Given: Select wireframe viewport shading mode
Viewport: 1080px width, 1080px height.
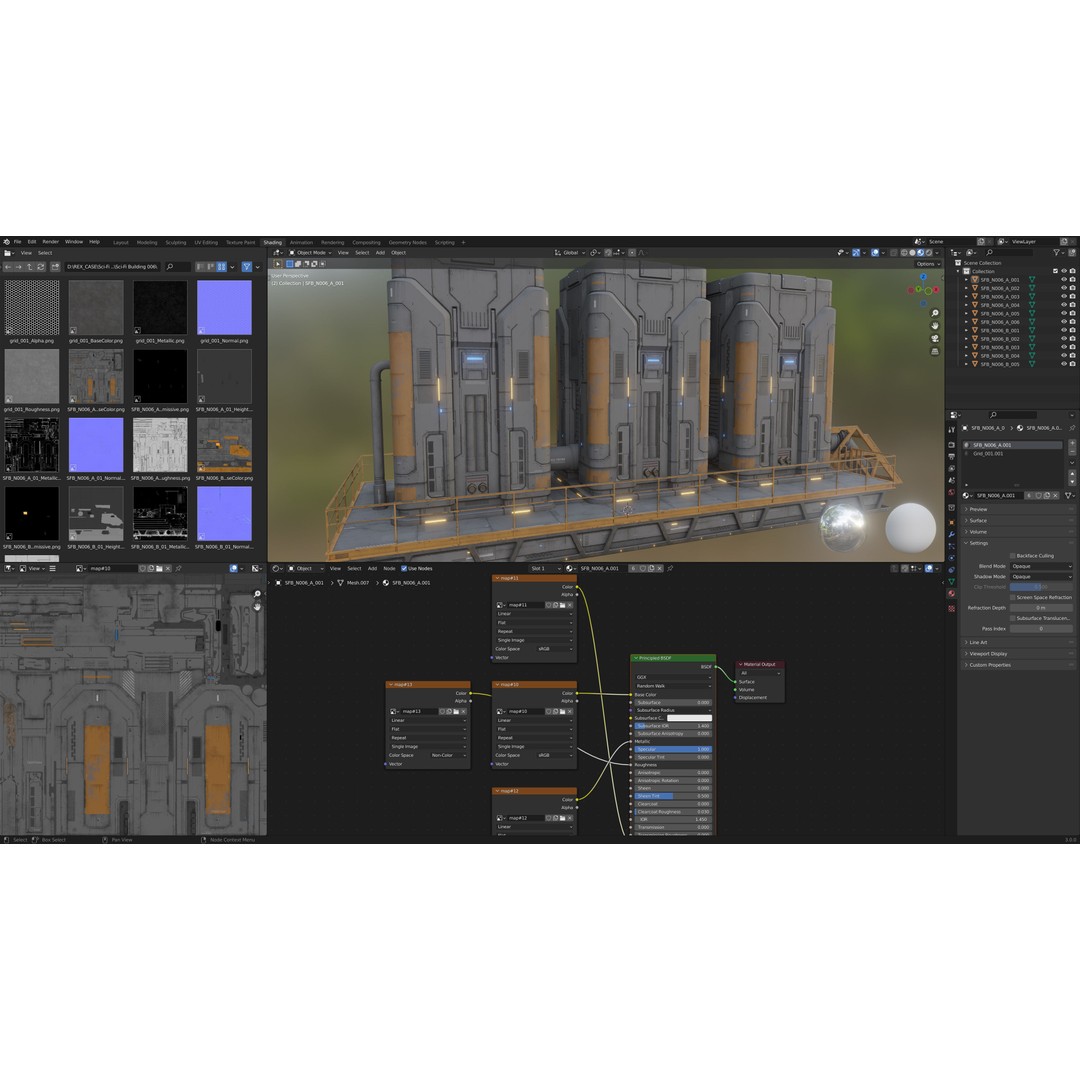Looking at the screenshot, I should 904,253.
